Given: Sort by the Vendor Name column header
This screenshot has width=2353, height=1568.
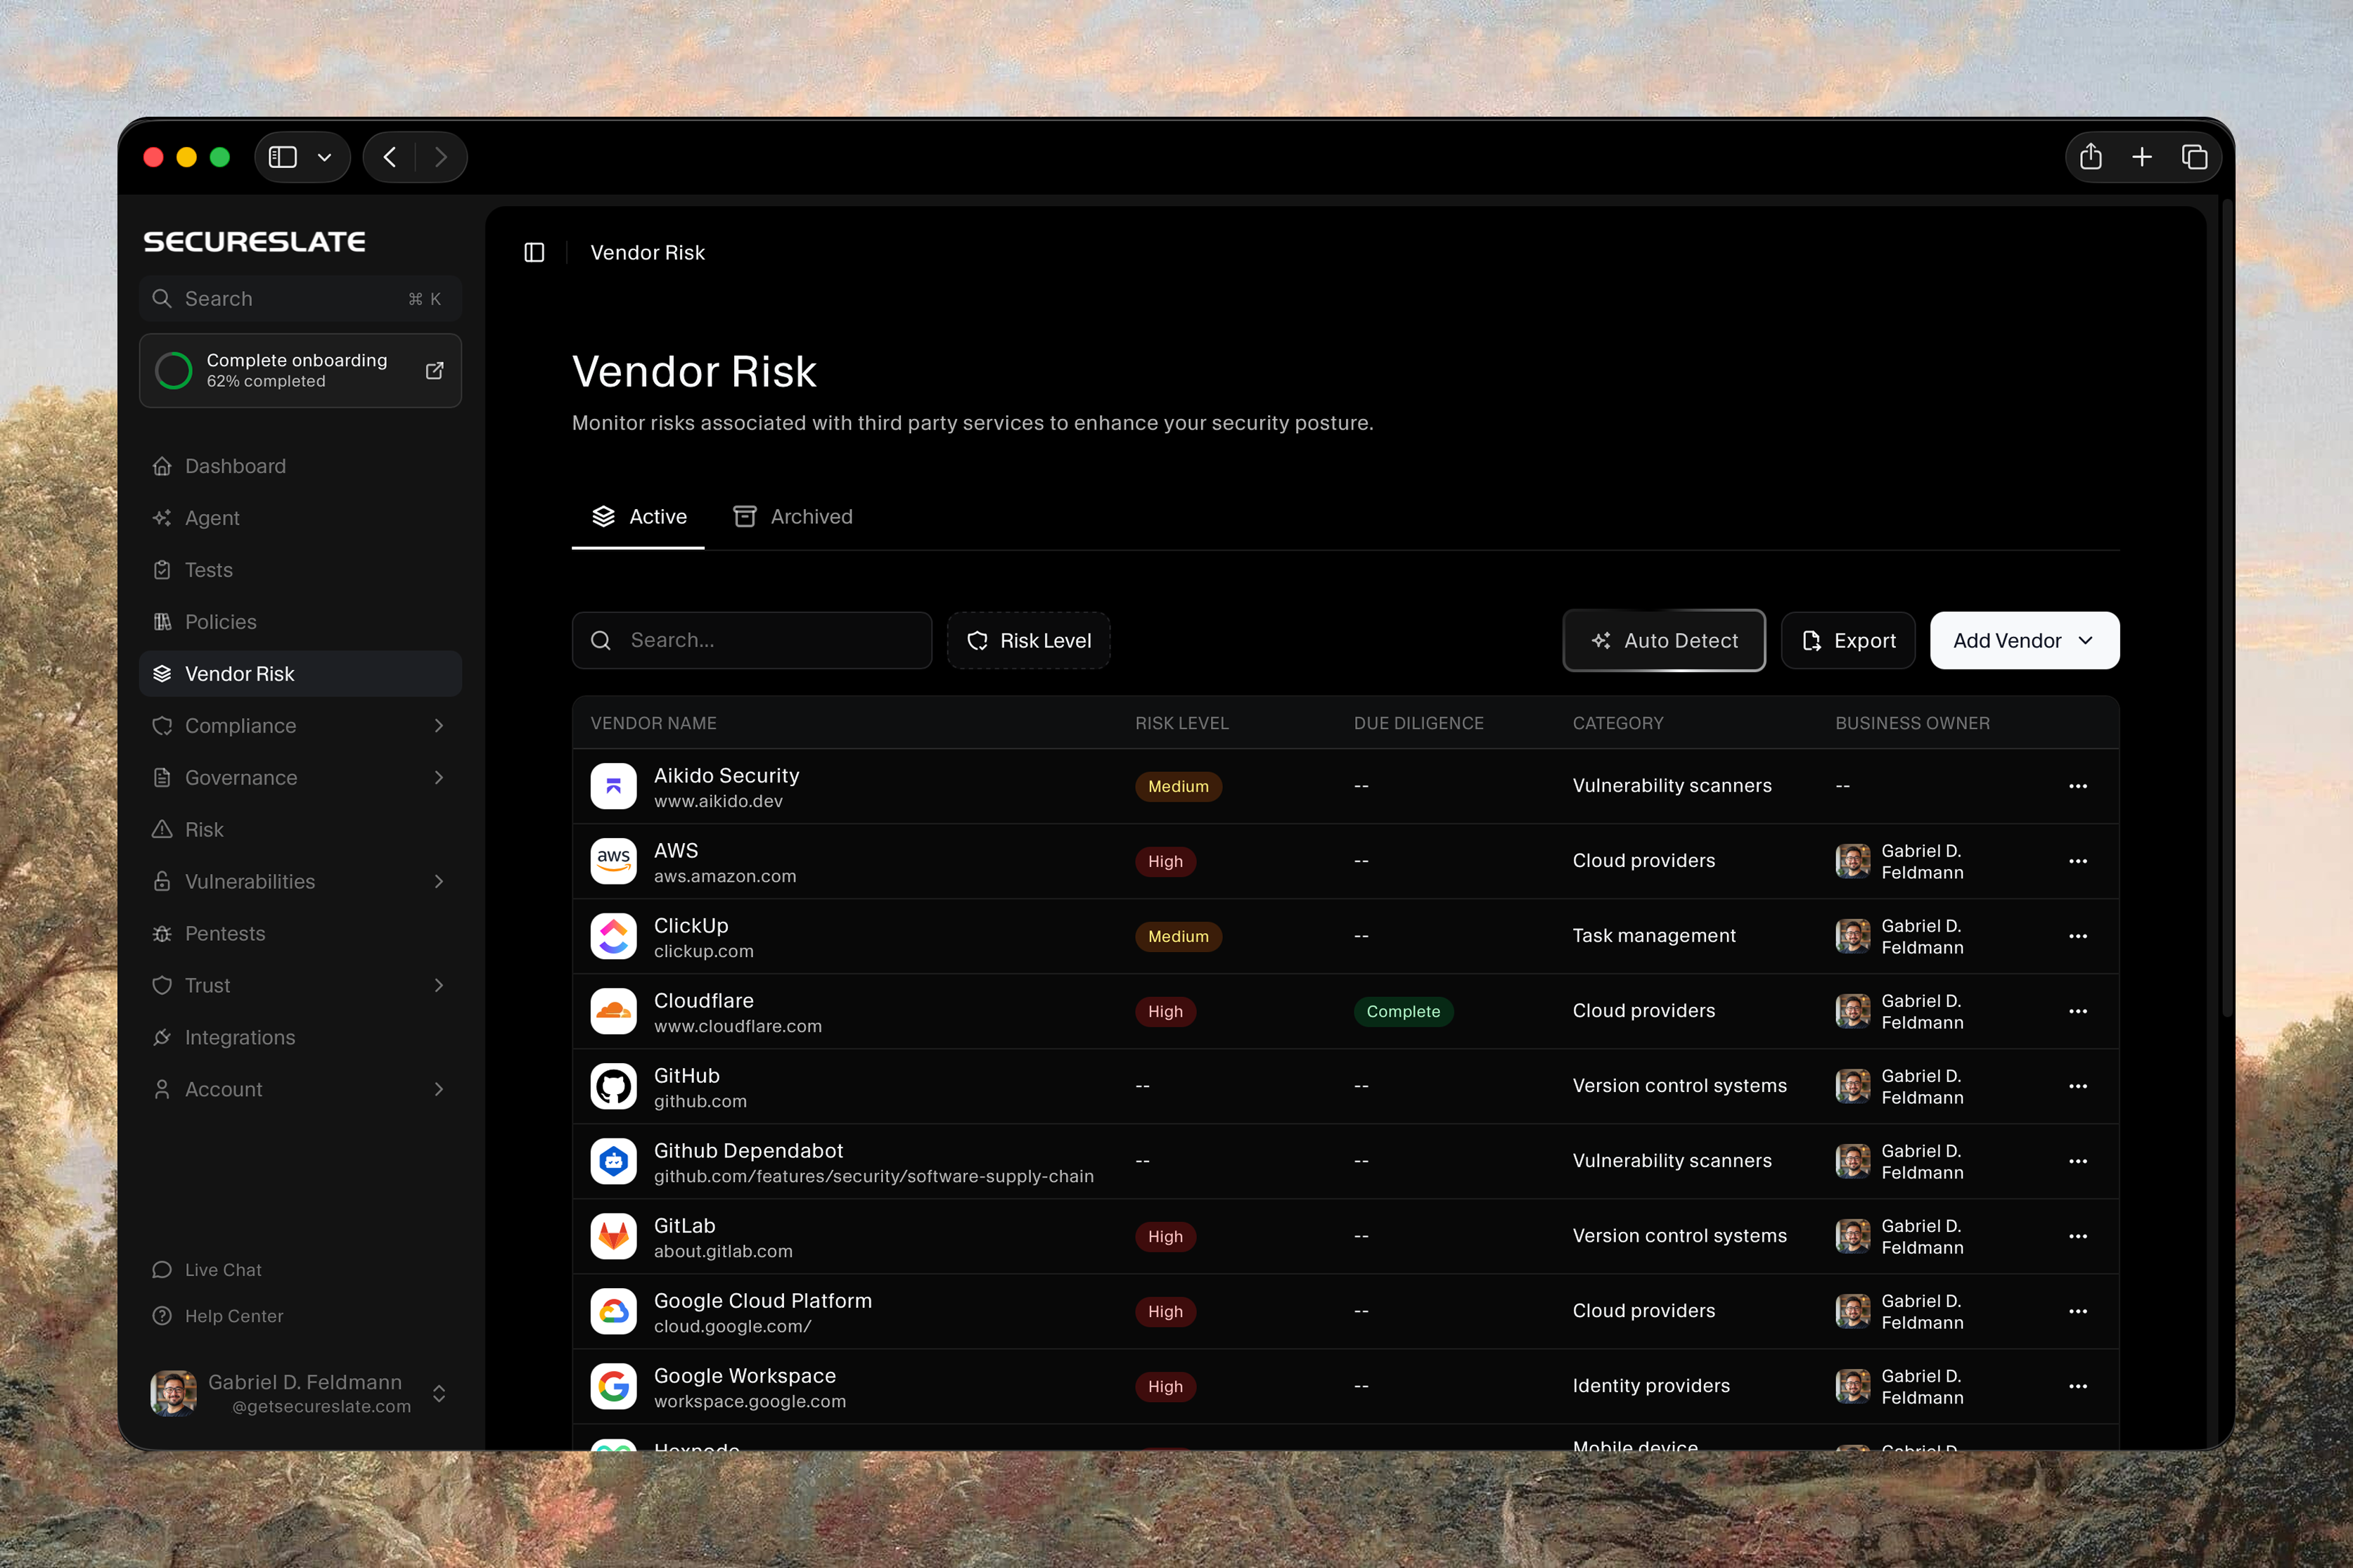Looking at the screenshot, I should click(653, 723).
